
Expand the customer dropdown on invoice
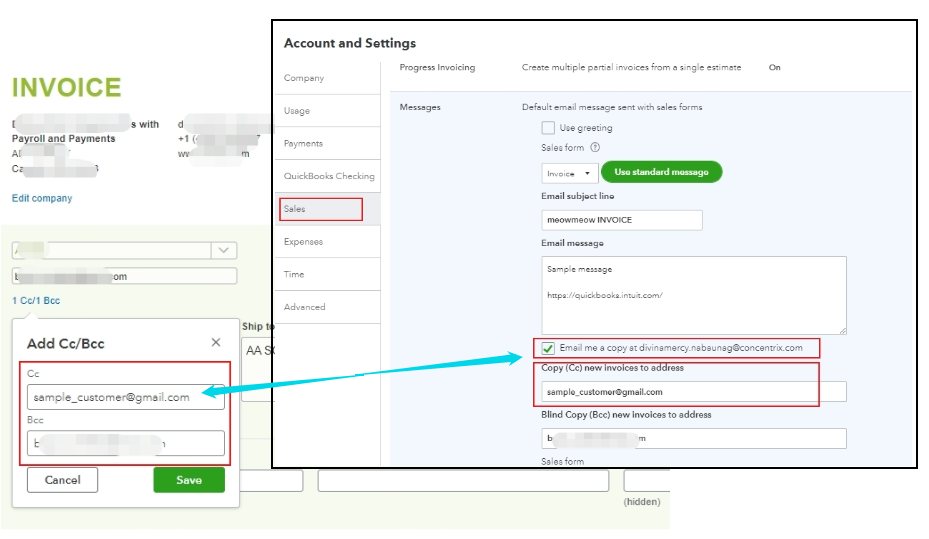coord(223,251)
